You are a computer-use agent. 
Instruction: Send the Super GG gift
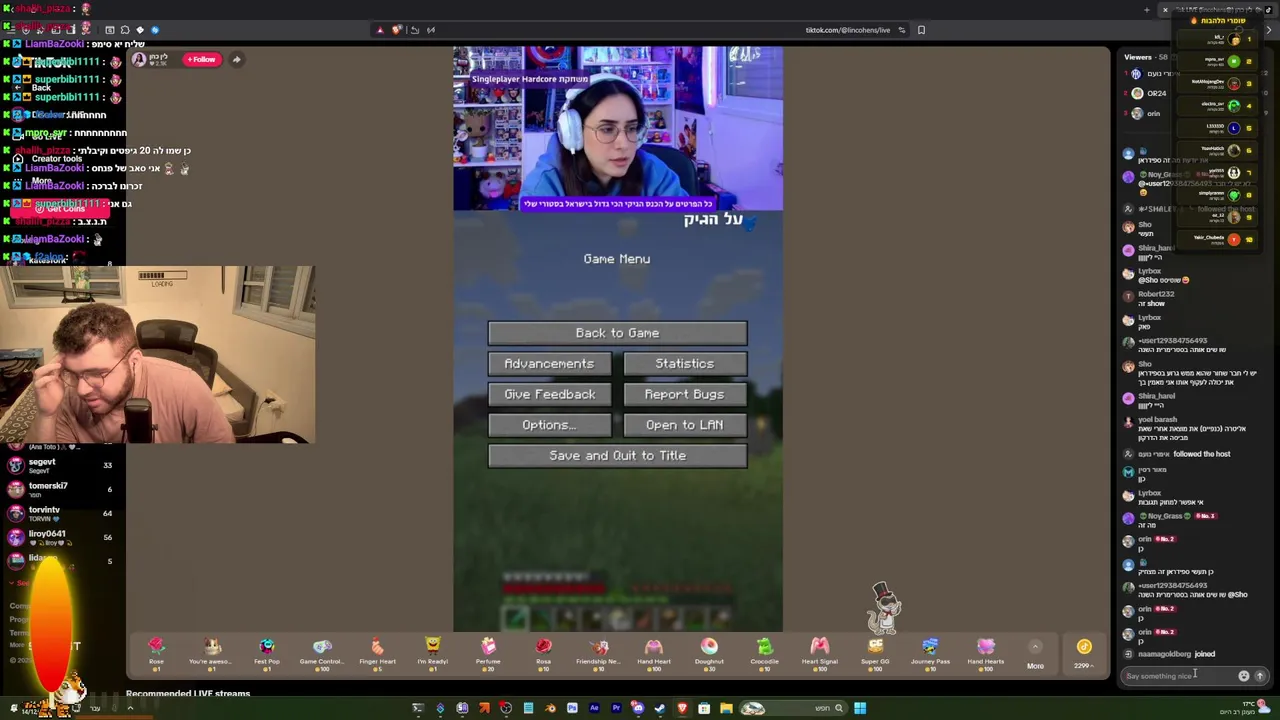pos(875,652)
